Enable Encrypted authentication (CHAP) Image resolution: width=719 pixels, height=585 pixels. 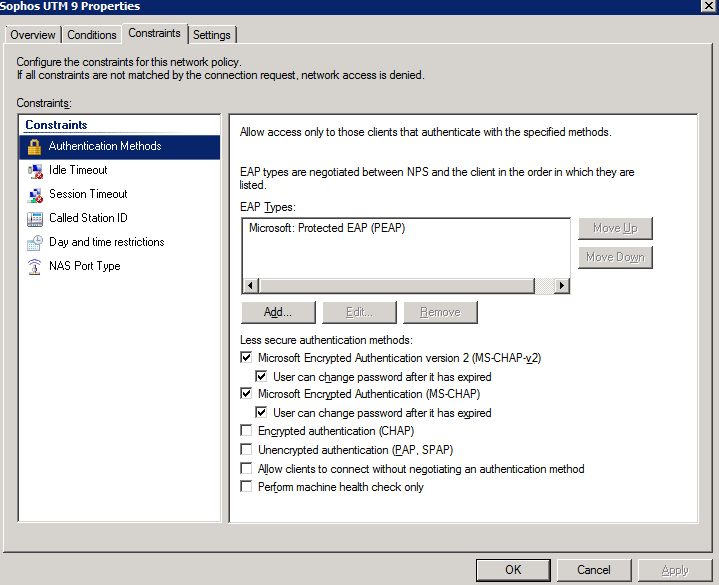[x=246, y=430]
